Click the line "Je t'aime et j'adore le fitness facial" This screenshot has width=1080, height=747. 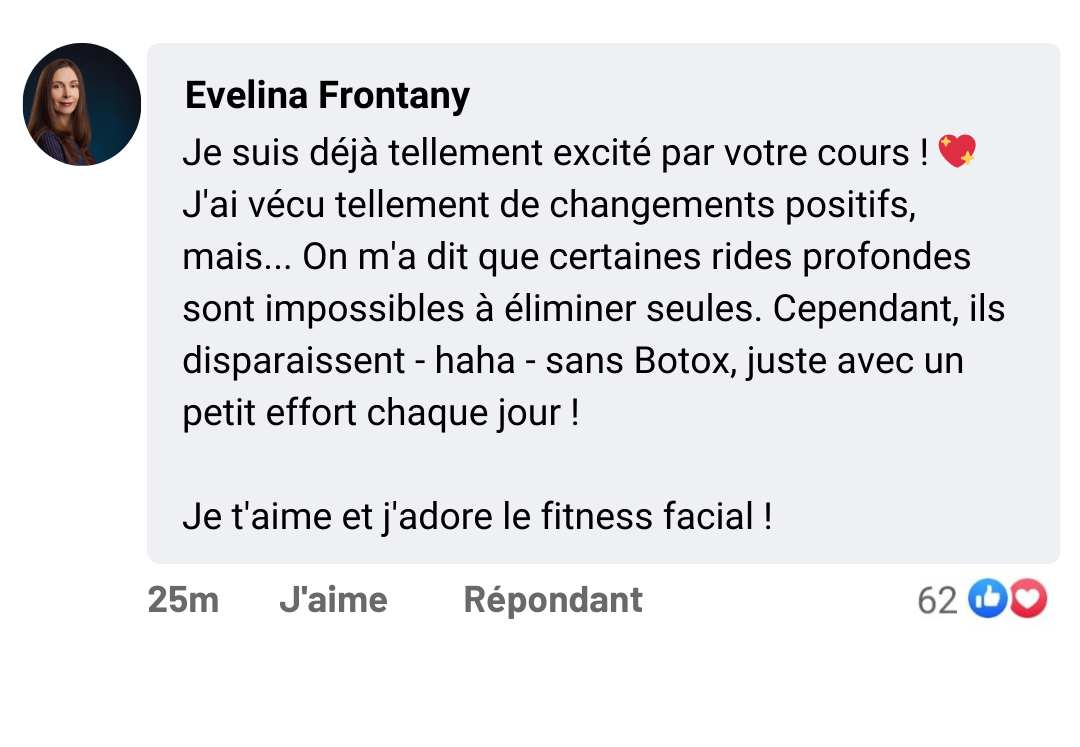tap(476, 517)
